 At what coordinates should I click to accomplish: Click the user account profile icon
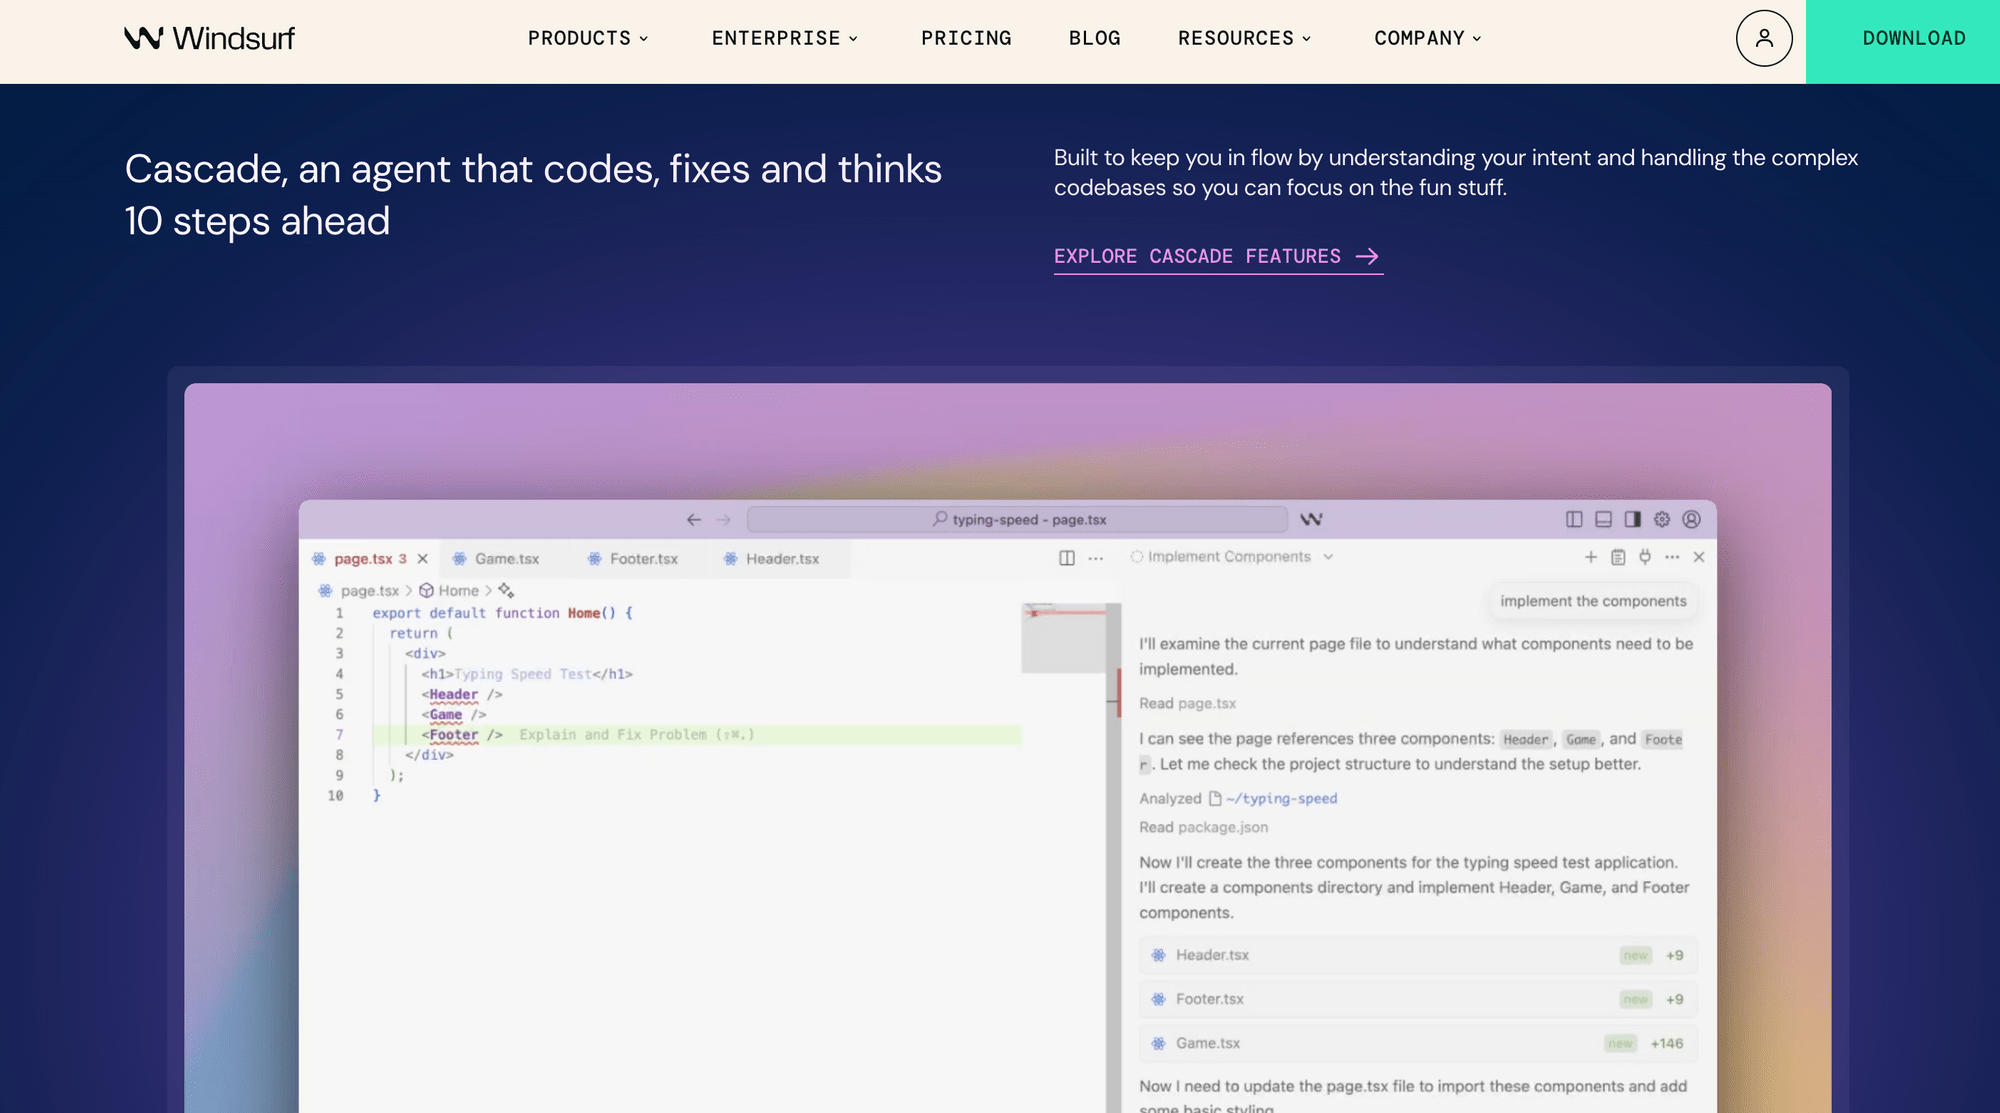point(1764,38)
